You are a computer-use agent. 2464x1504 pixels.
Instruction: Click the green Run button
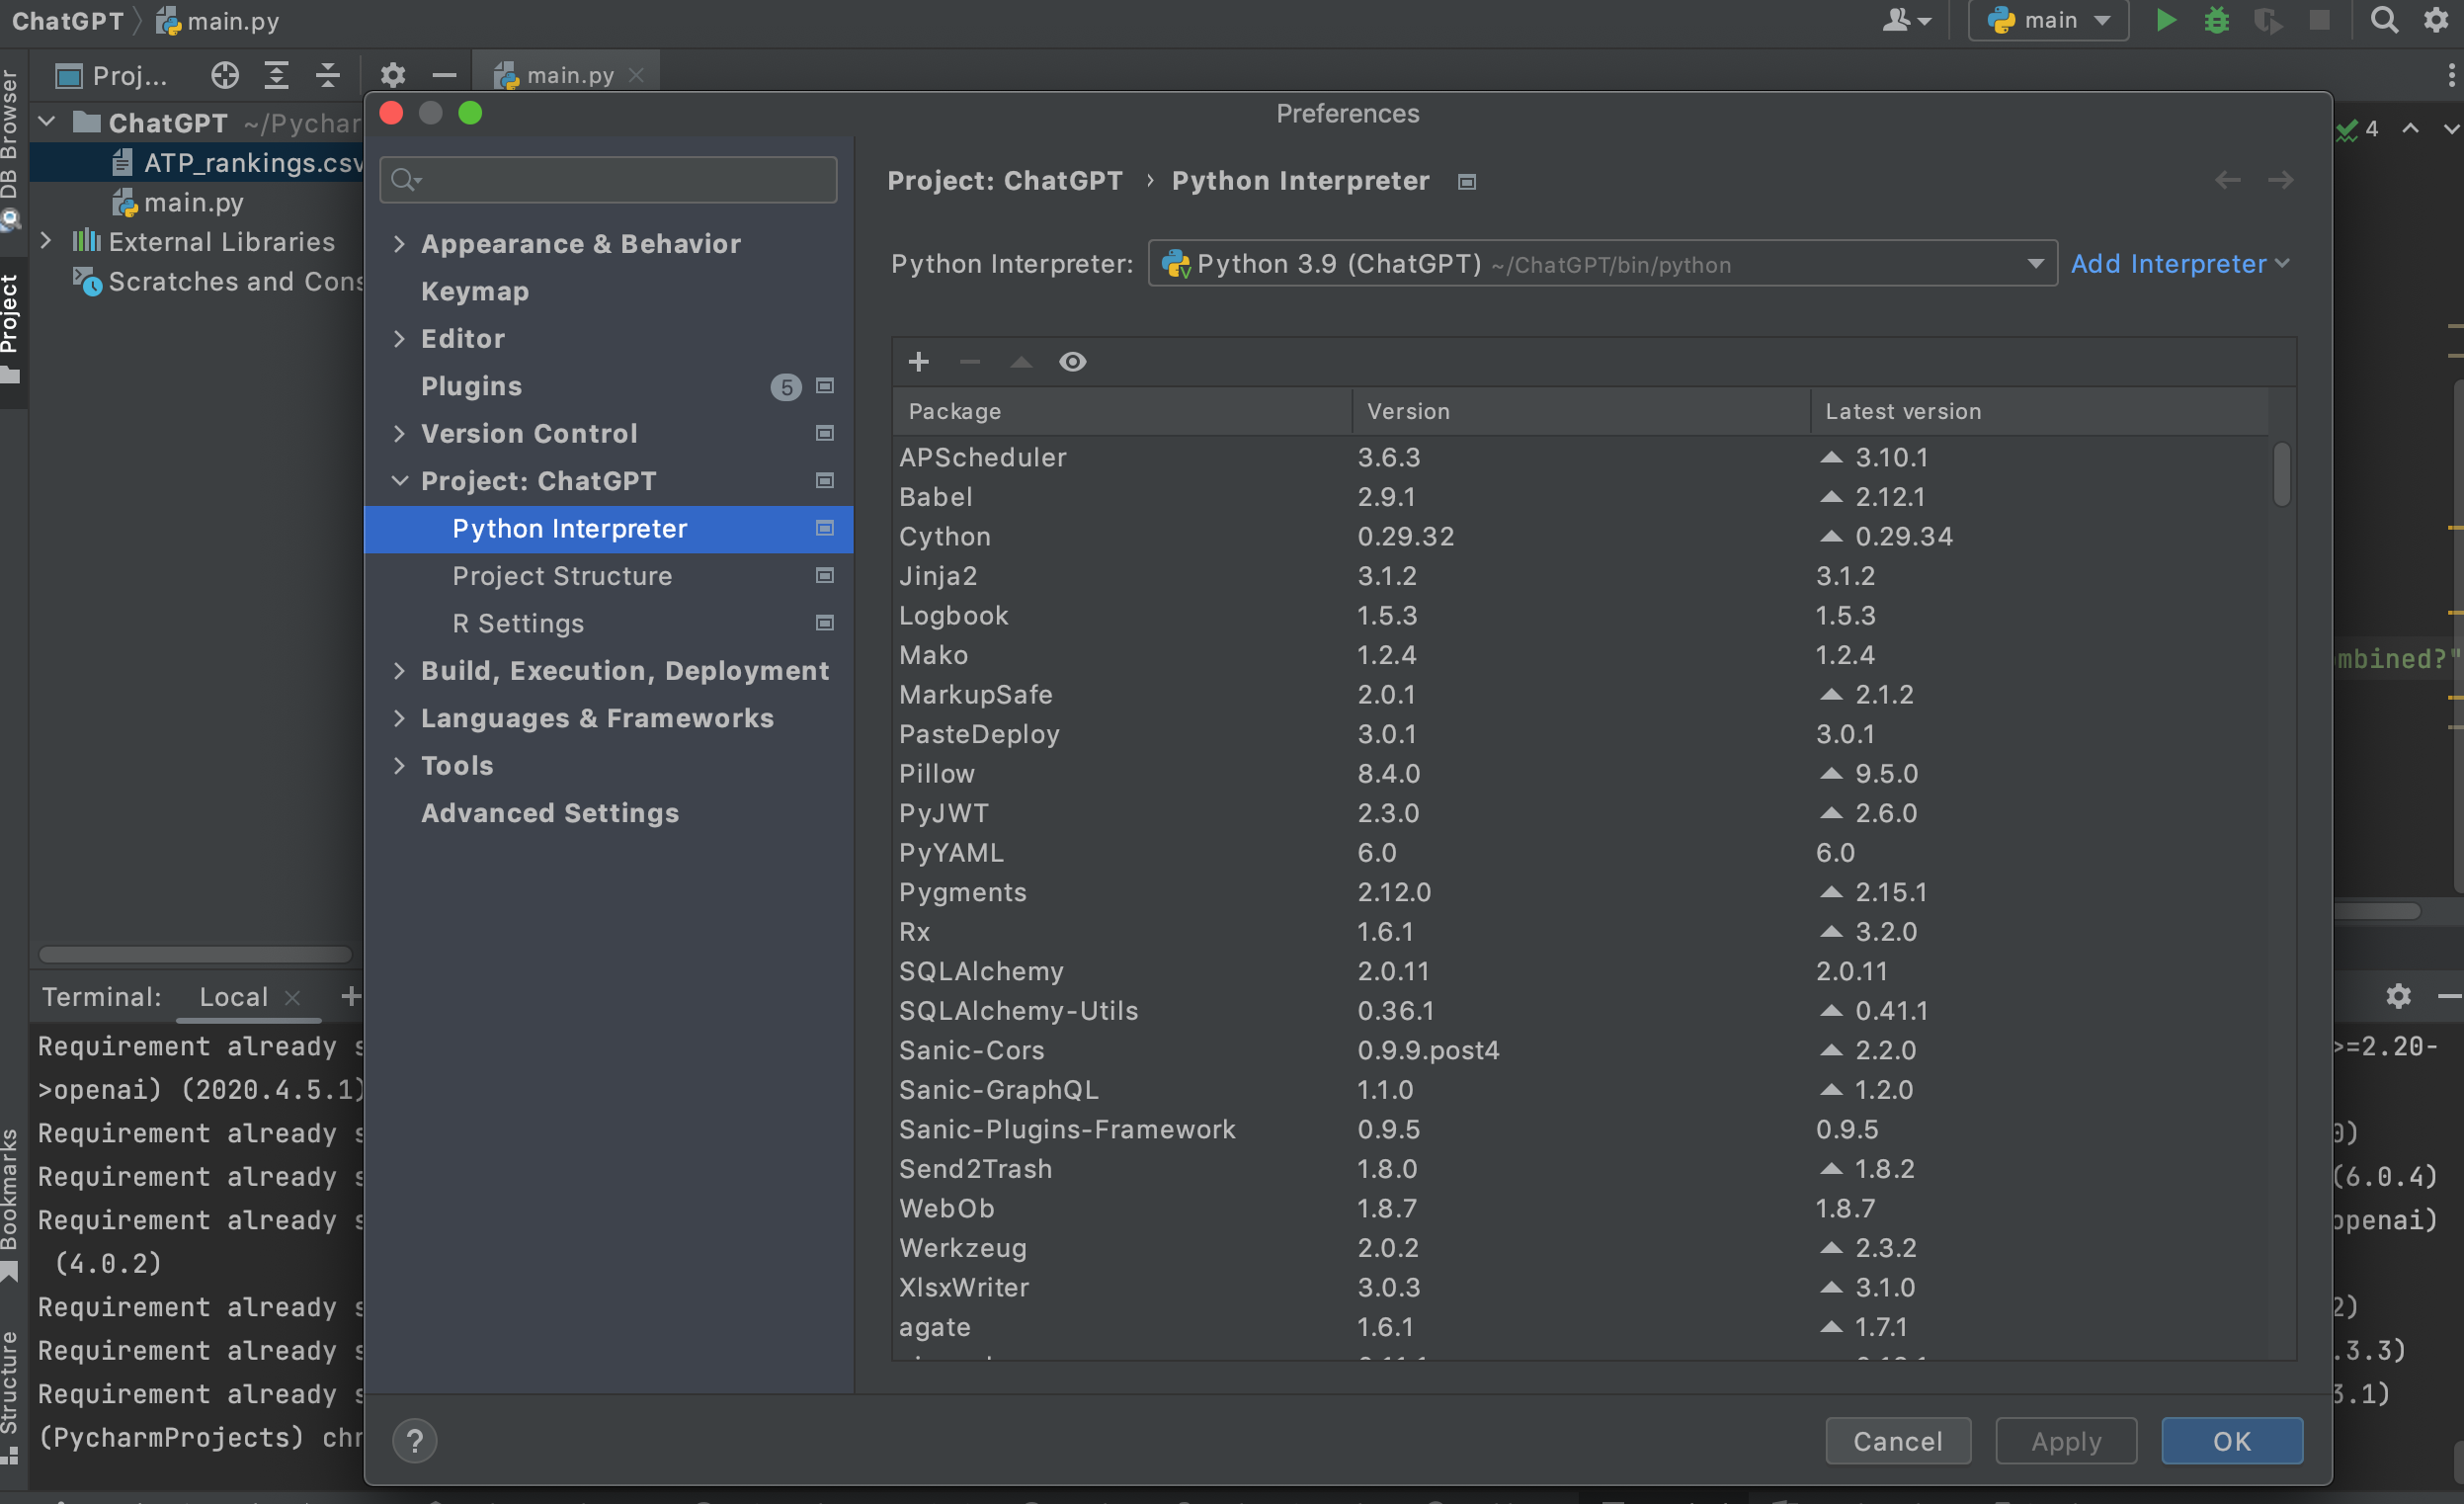click(2165, 20)
